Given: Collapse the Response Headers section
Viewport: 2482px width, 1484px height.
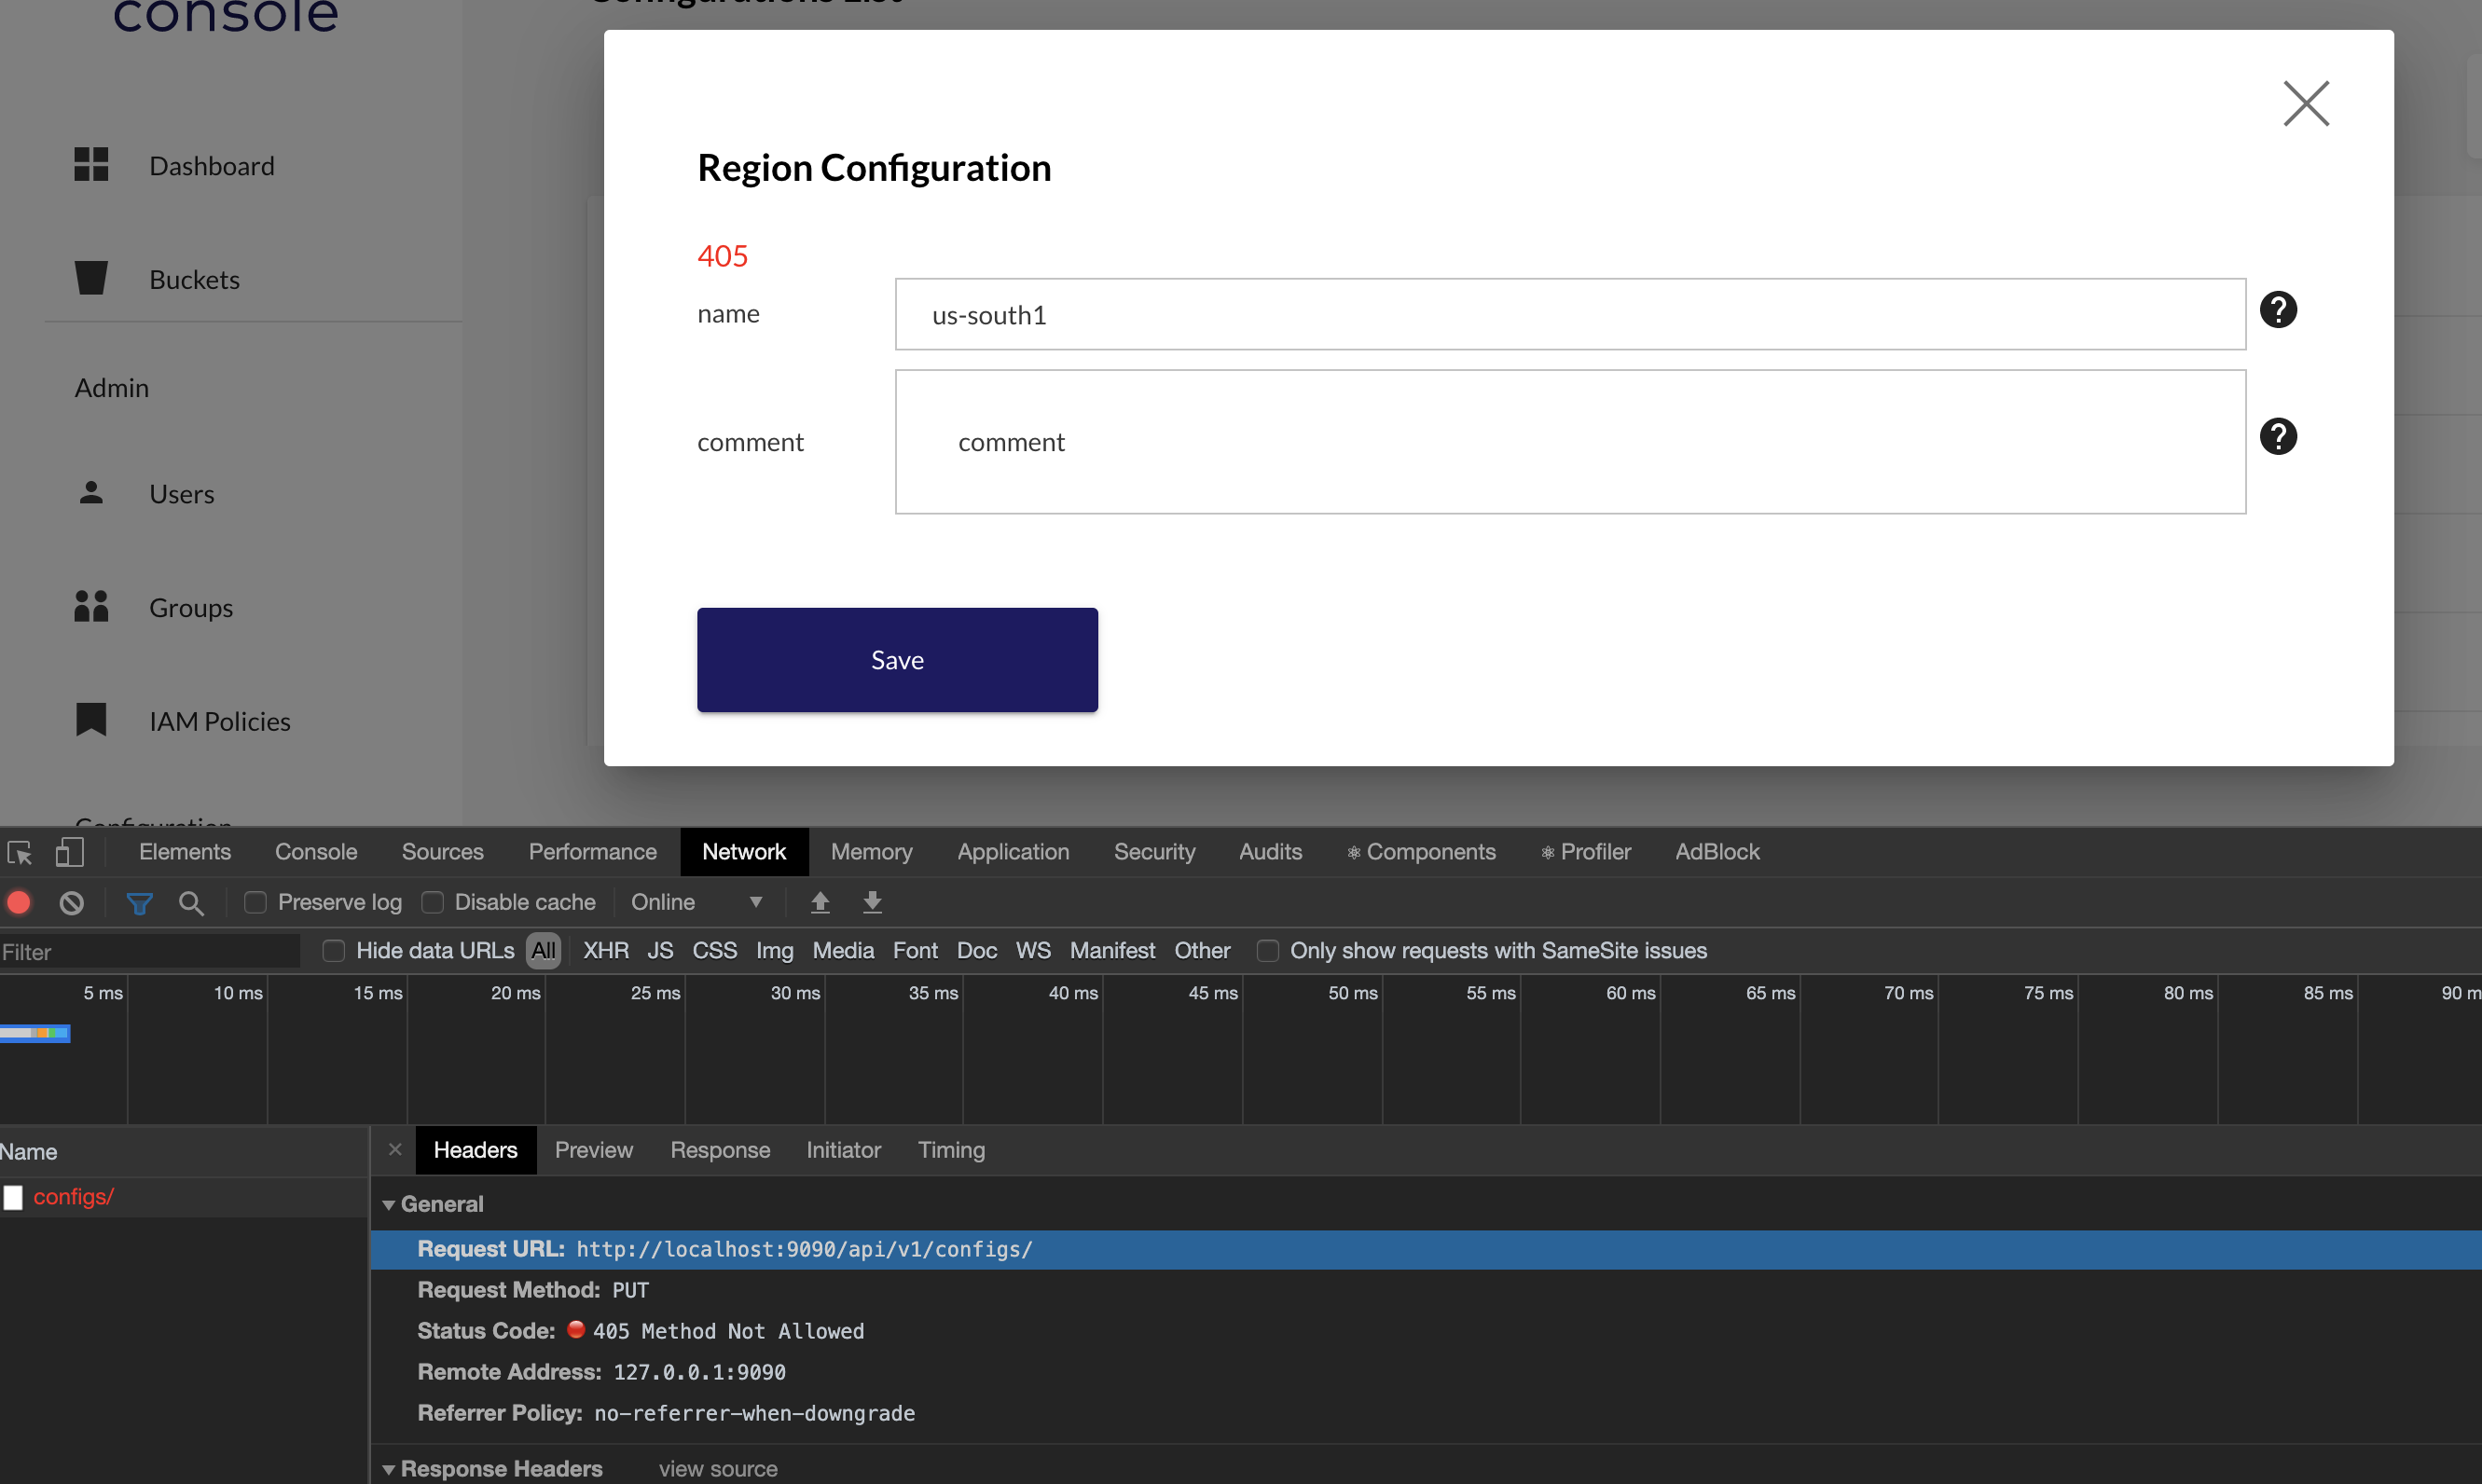Looking at the screenshot, I should tap(389, 1470).
